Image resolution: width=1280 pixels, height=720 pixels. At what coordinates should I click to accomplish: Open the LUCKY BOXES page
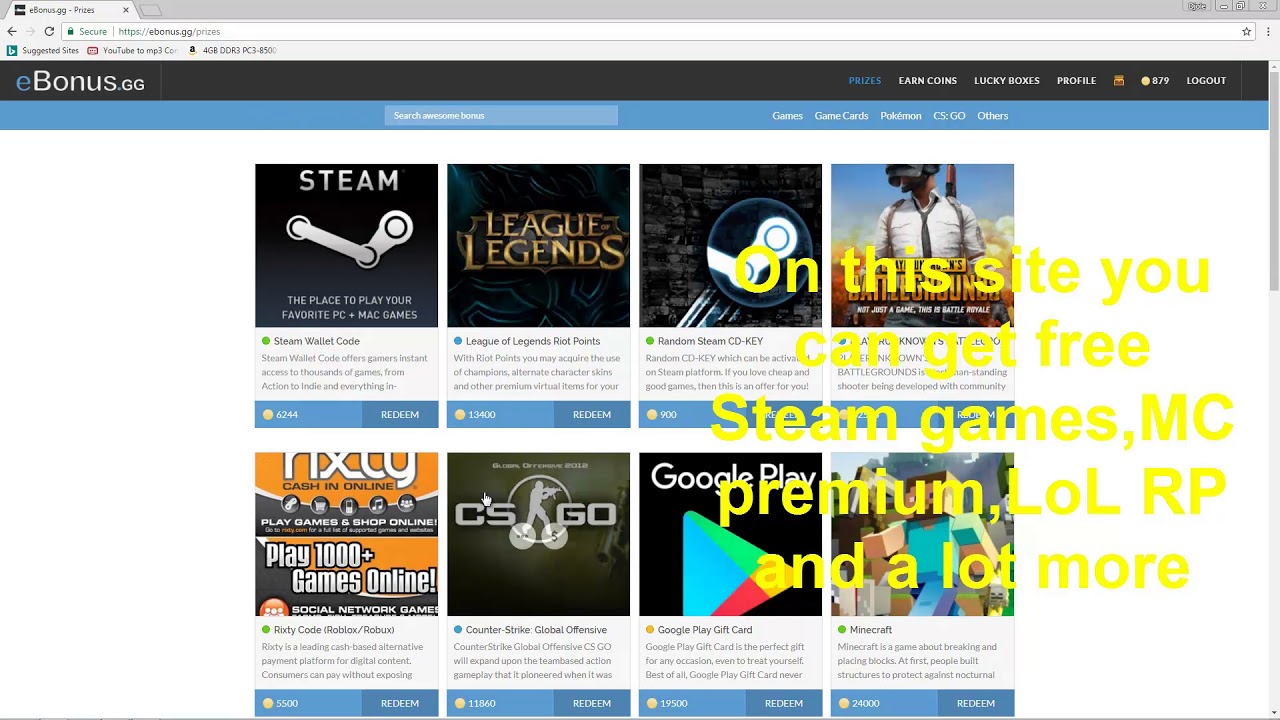click(1007, 80)
